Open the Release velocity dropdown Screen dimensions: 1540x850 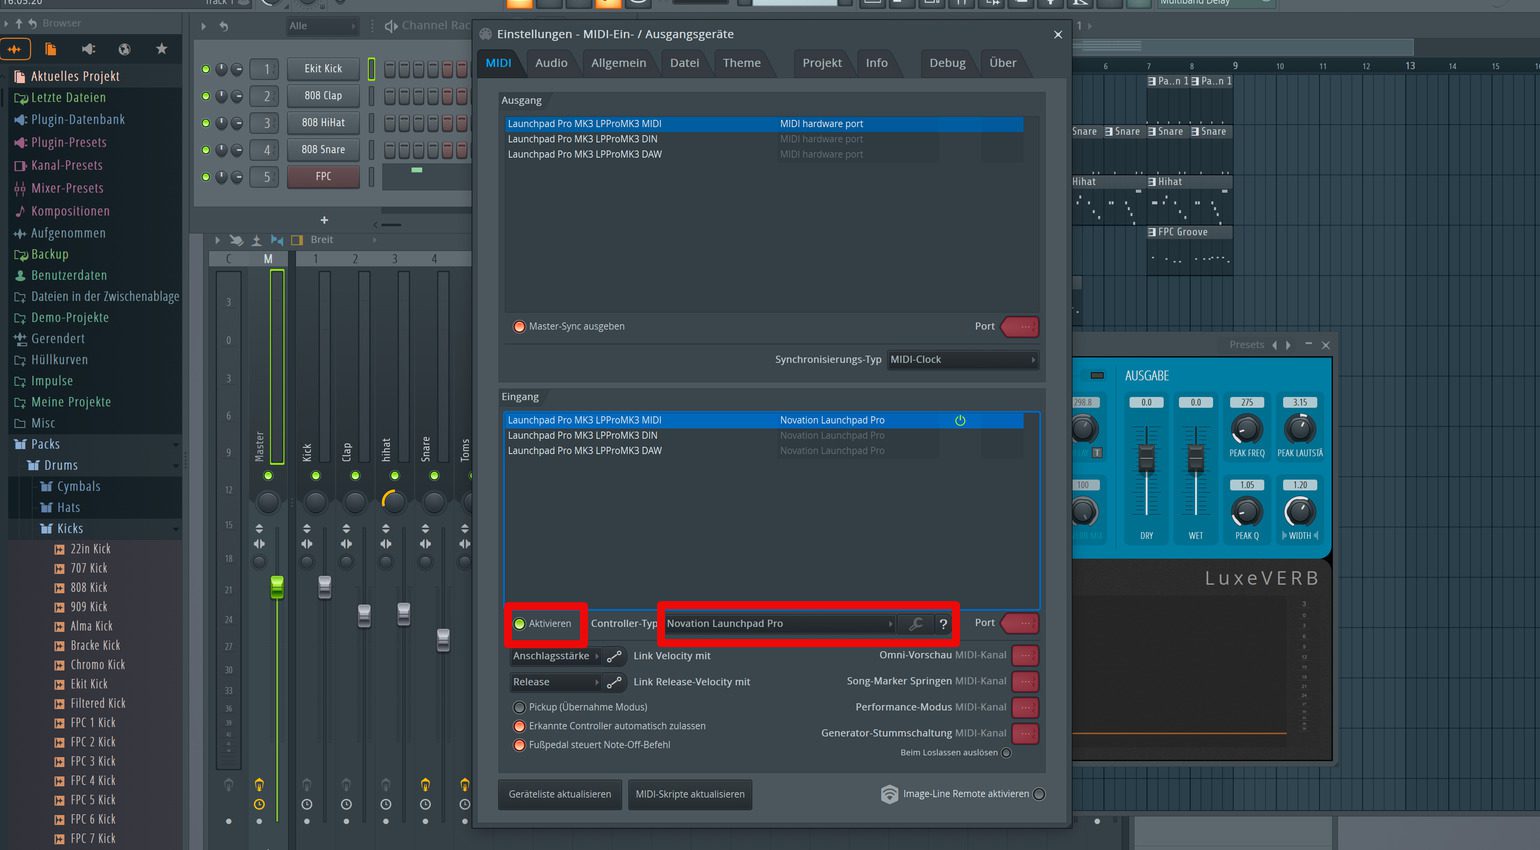point(555,682)
